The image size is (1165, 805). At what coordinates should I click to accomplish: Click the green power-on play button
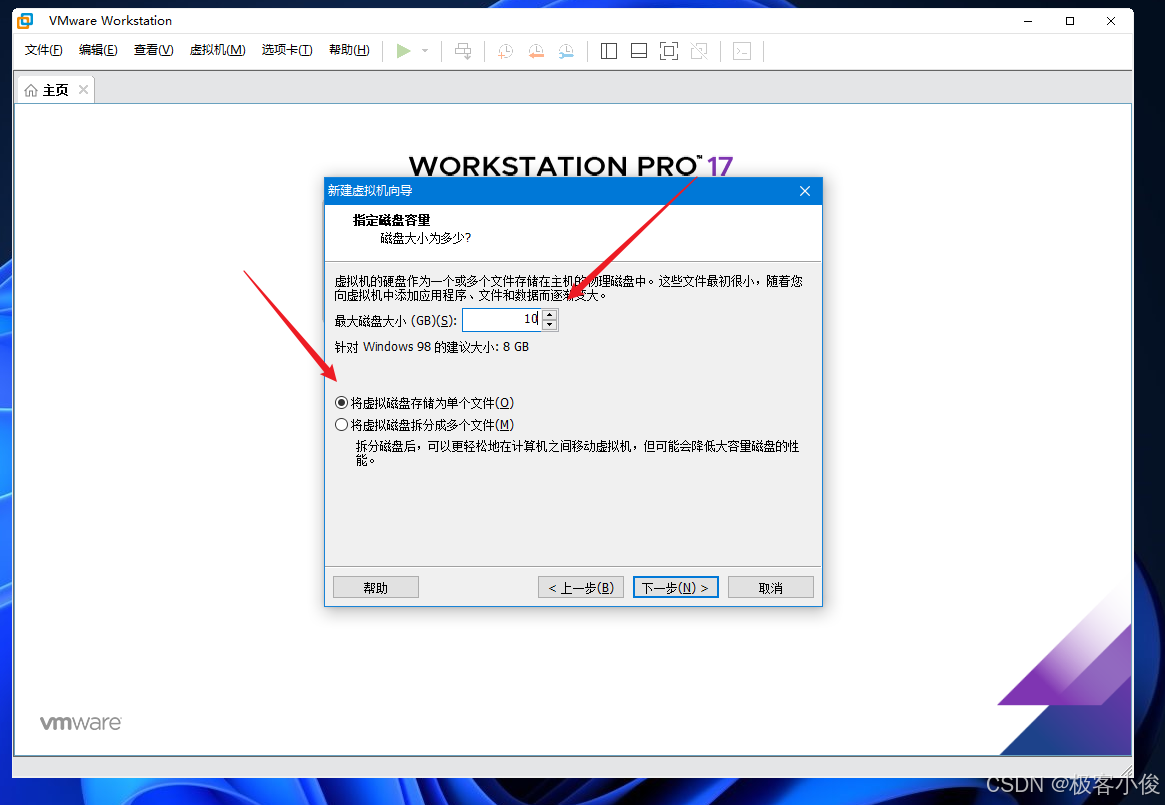[403, 51]
